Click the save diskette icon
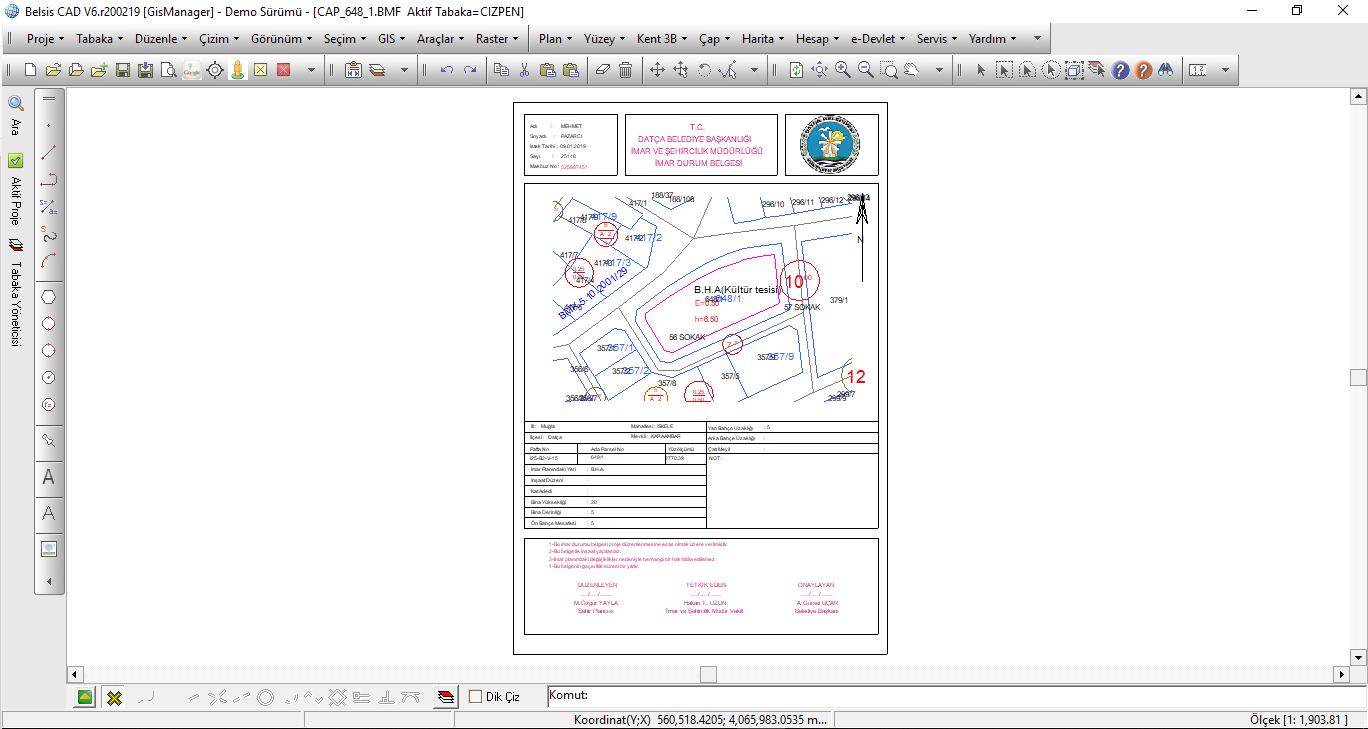 [123, 70]
